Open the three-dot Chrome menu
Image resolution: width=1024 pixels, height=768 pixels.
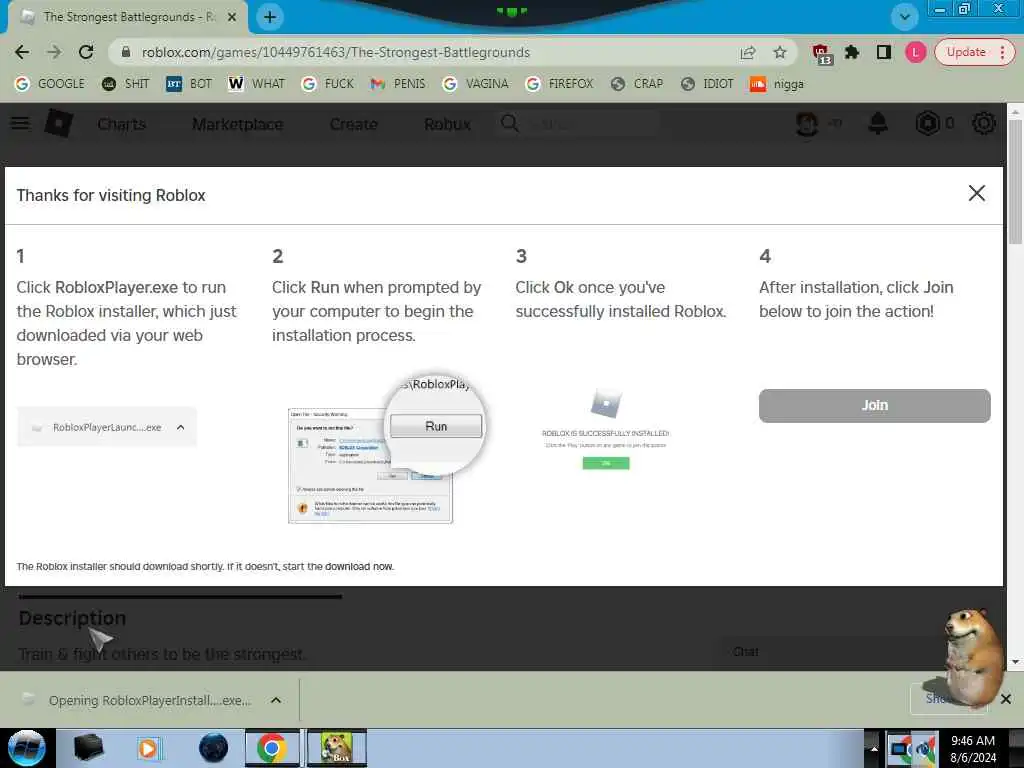click(x=1002, y=52)
